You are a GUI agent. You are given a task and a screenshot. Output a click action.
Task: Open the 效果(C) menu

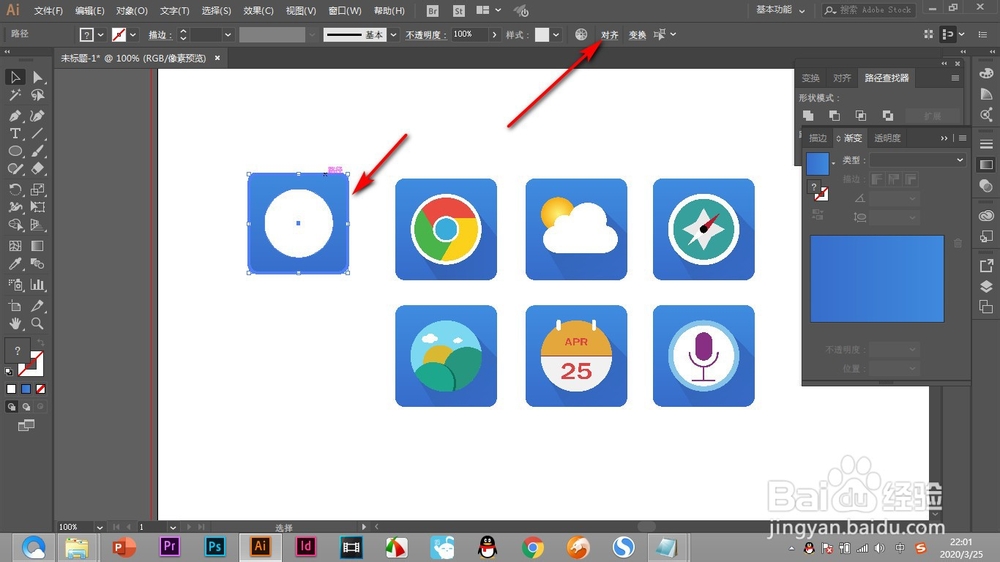tap(258, 11)
